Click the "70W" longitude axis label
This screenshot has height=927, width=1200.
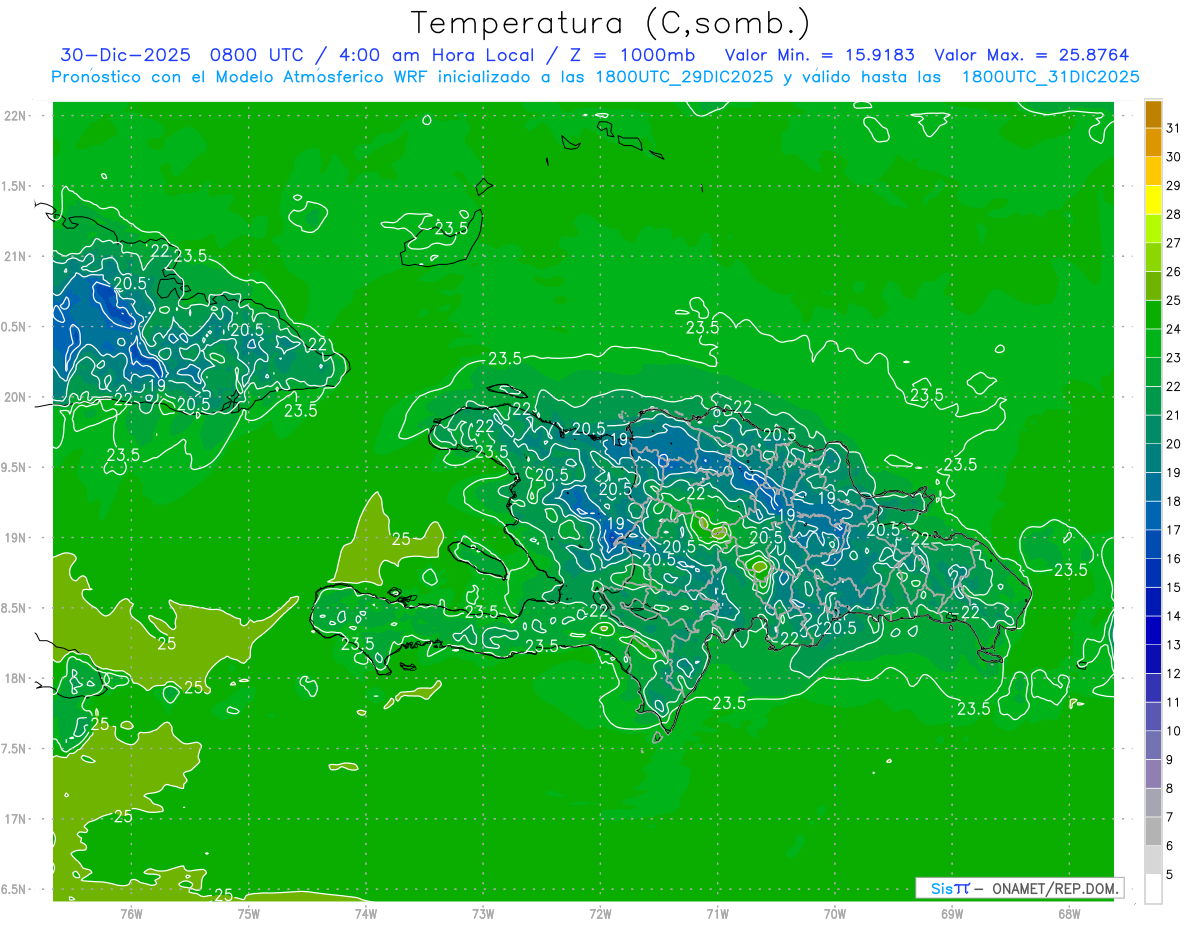834,914
